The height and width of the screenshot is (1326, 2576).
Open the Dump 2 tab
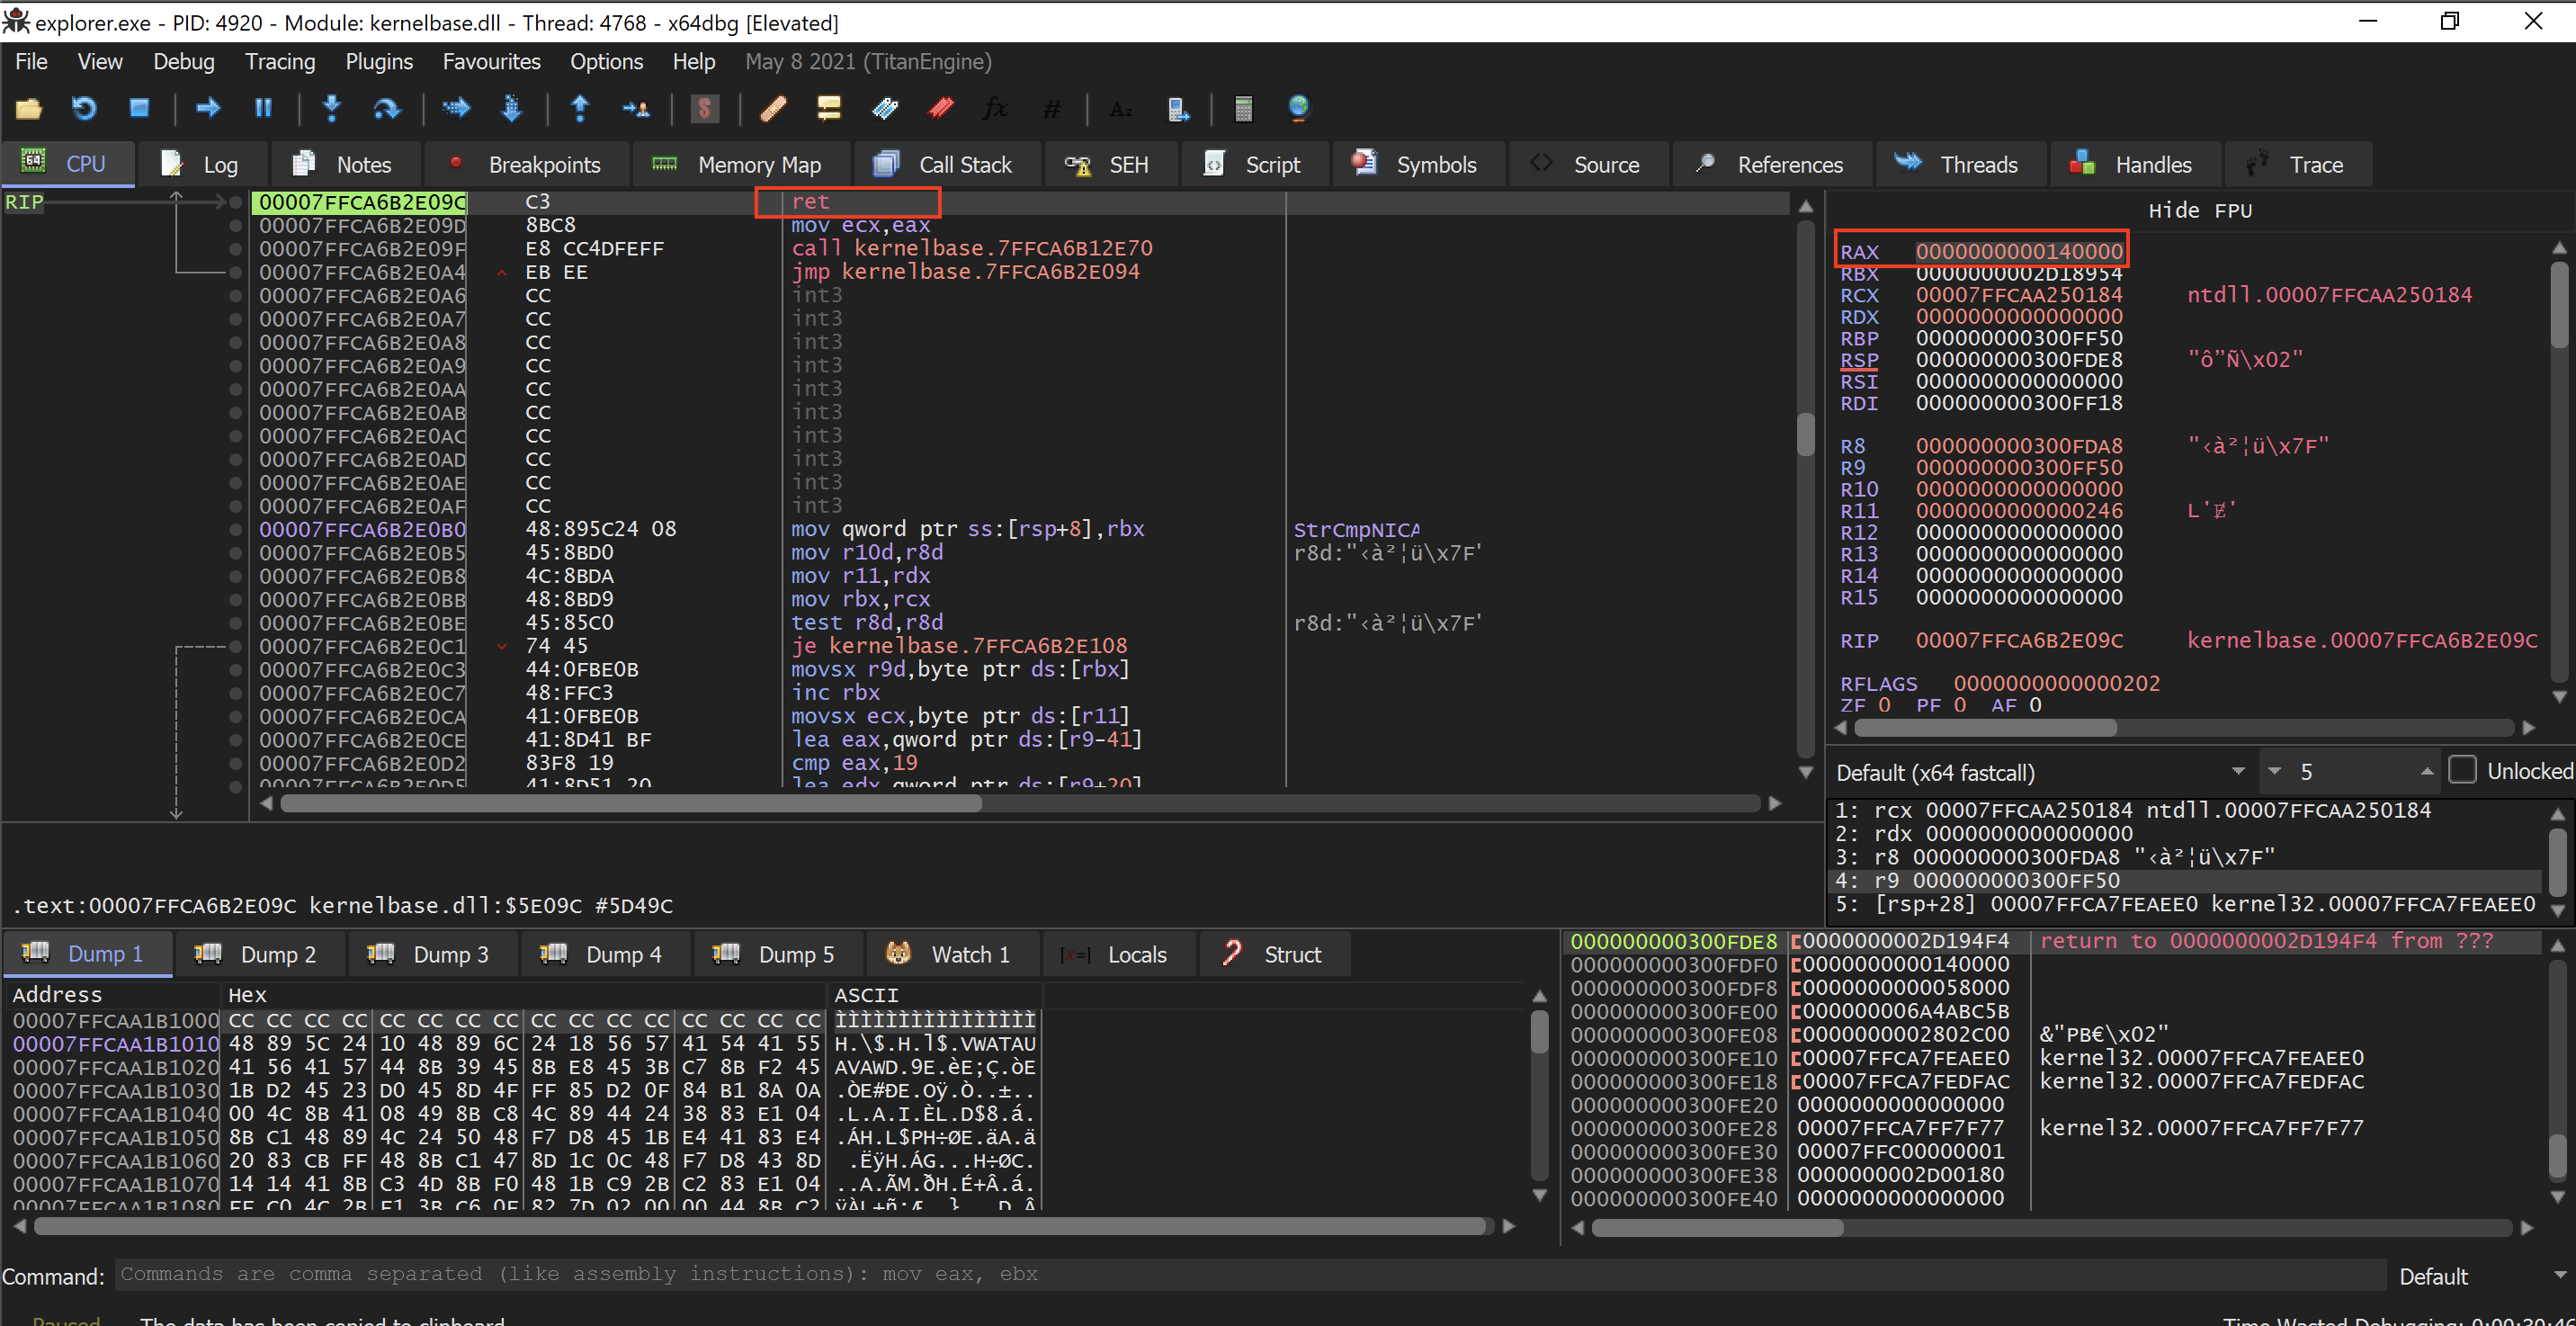[x=258, y=955]
